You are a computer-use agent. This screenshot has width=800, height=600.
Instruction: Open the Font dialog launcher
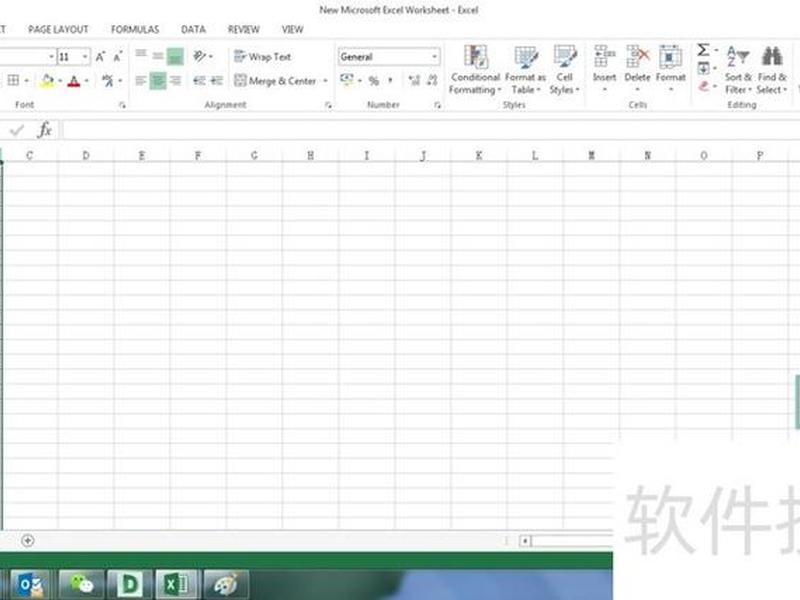122,105
